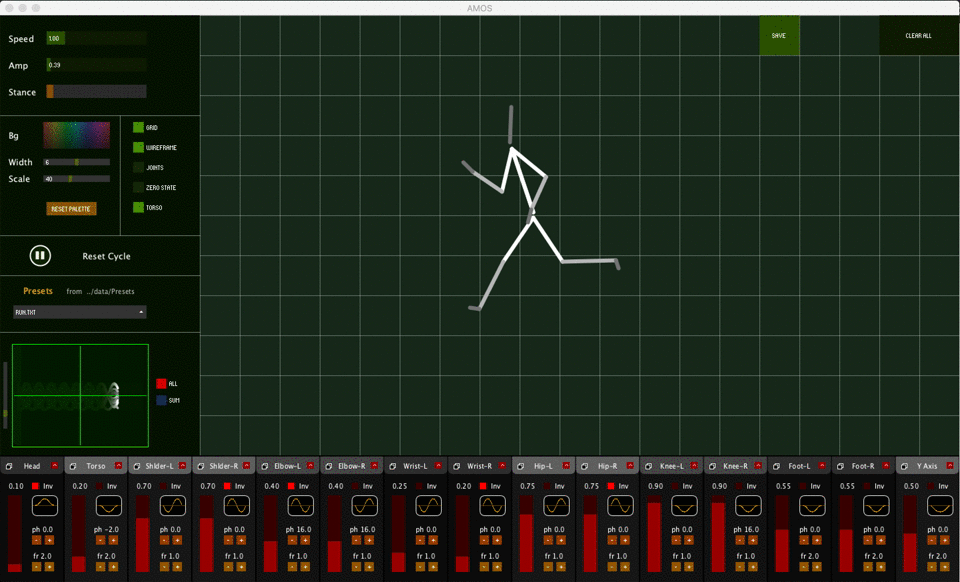Screen dimensions: 960x582
Task: Collapse the Head channel with its red arrow
Action: [56, 464]
